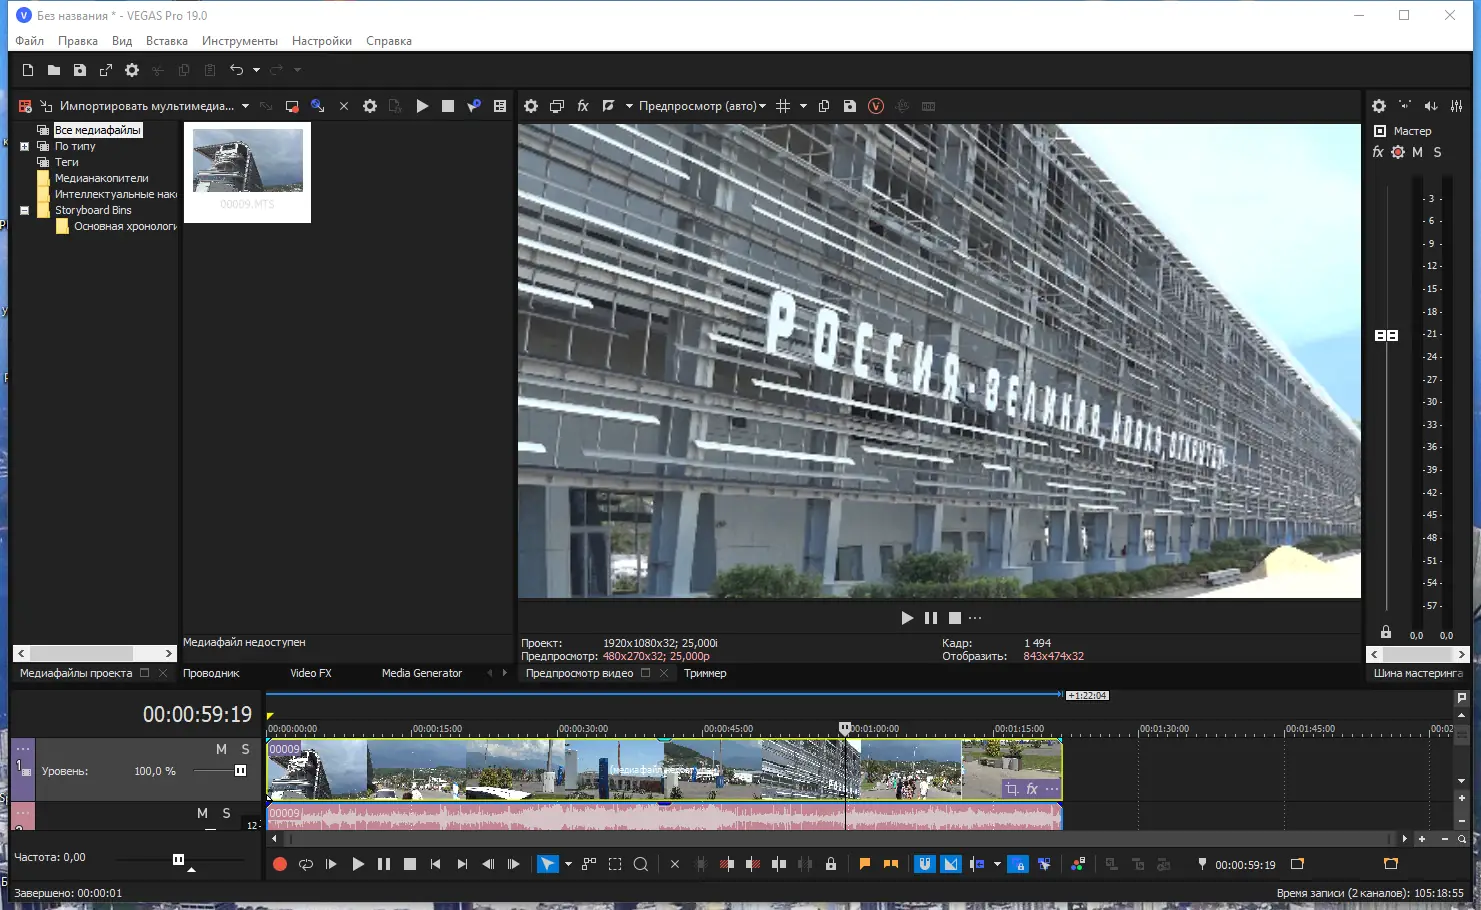Open the 'Инструменты' menu

239,41
